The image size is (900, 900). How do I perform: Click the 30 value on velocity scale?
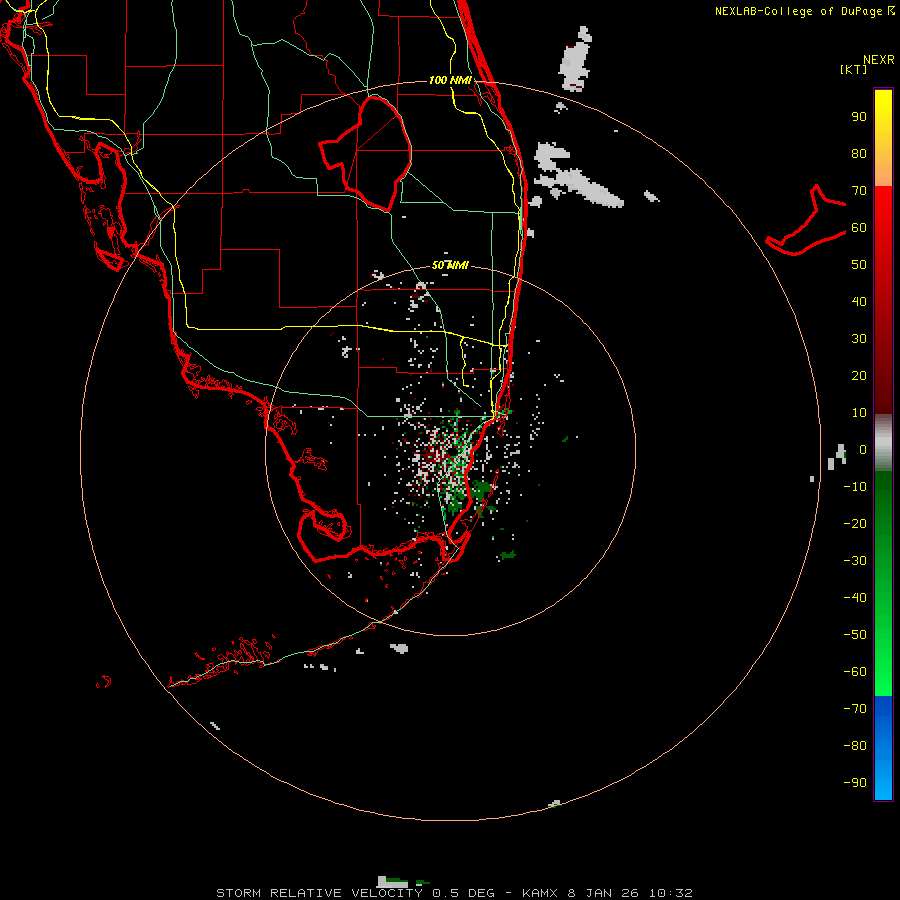(x=859, y=339)
